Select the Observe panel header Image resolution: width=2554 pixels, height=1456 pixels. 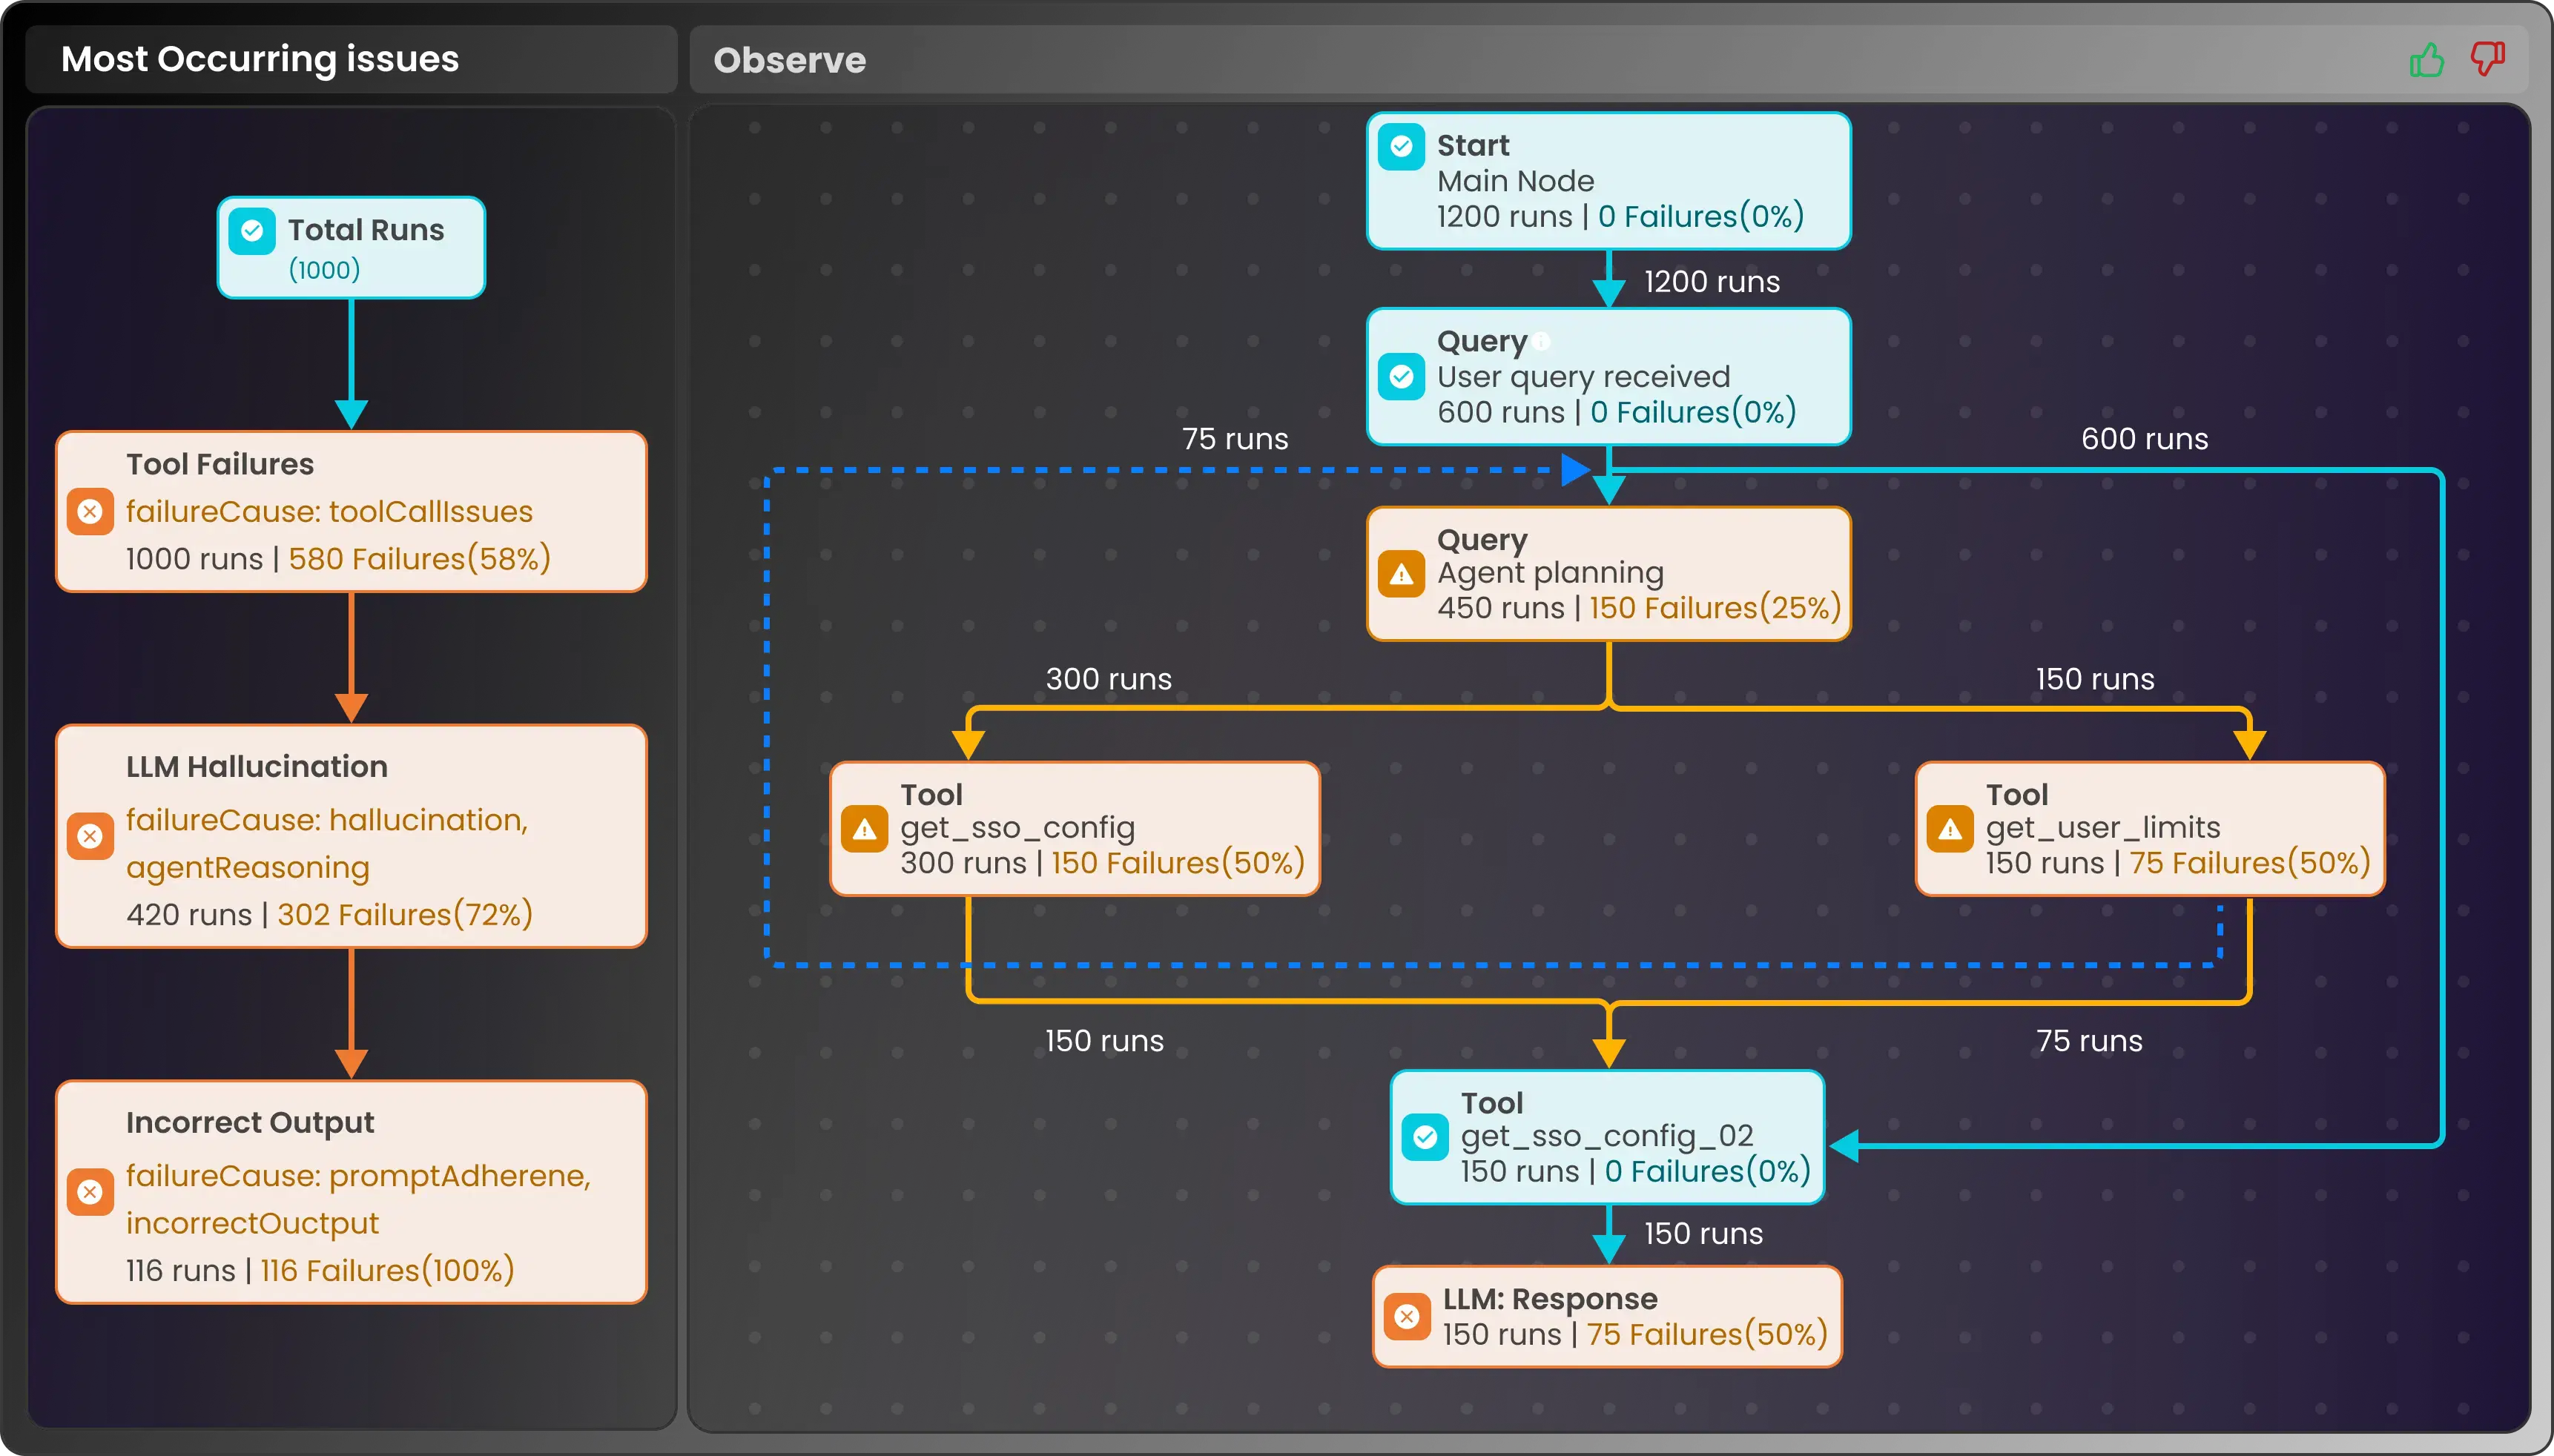pyautogui.click(x=789, y=60)
